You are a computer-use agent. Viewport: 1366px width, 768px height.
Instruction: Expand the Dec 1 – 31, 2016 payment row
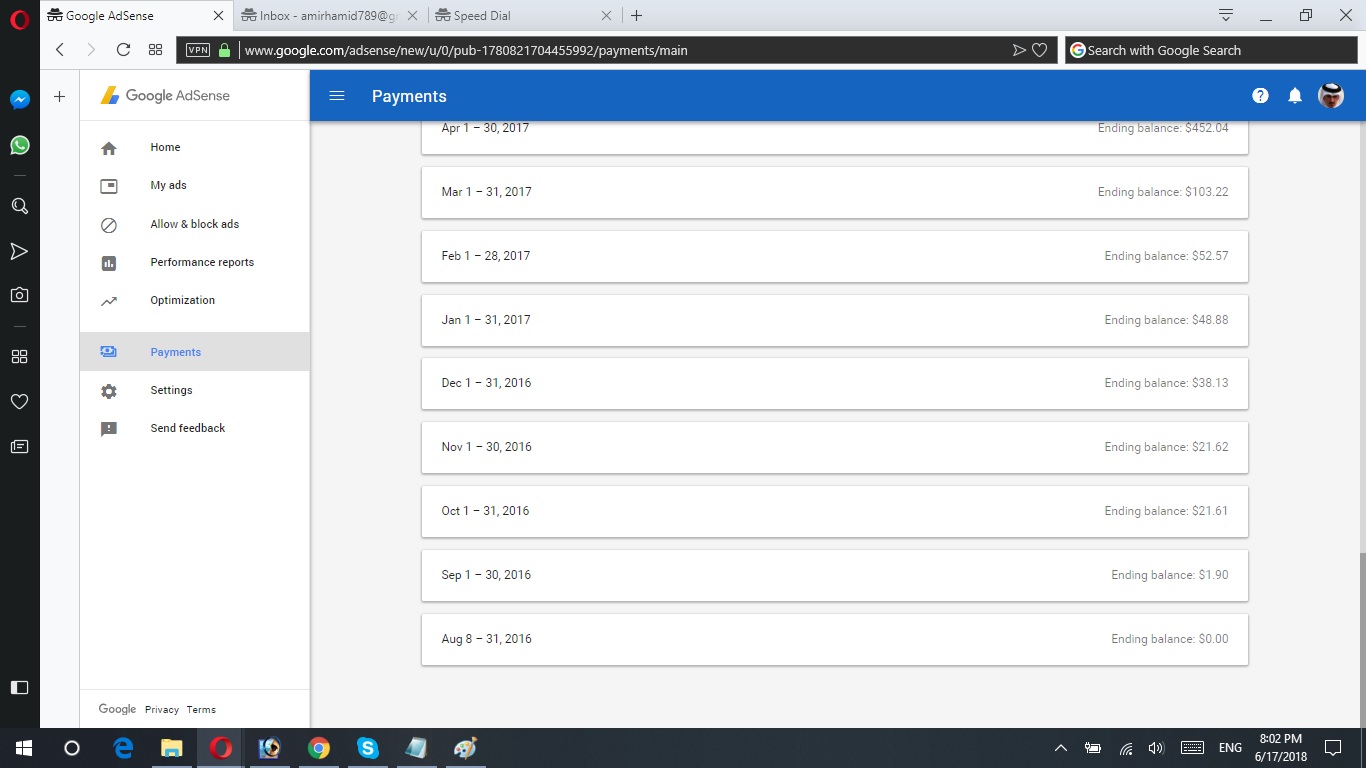tap(834, 383)
